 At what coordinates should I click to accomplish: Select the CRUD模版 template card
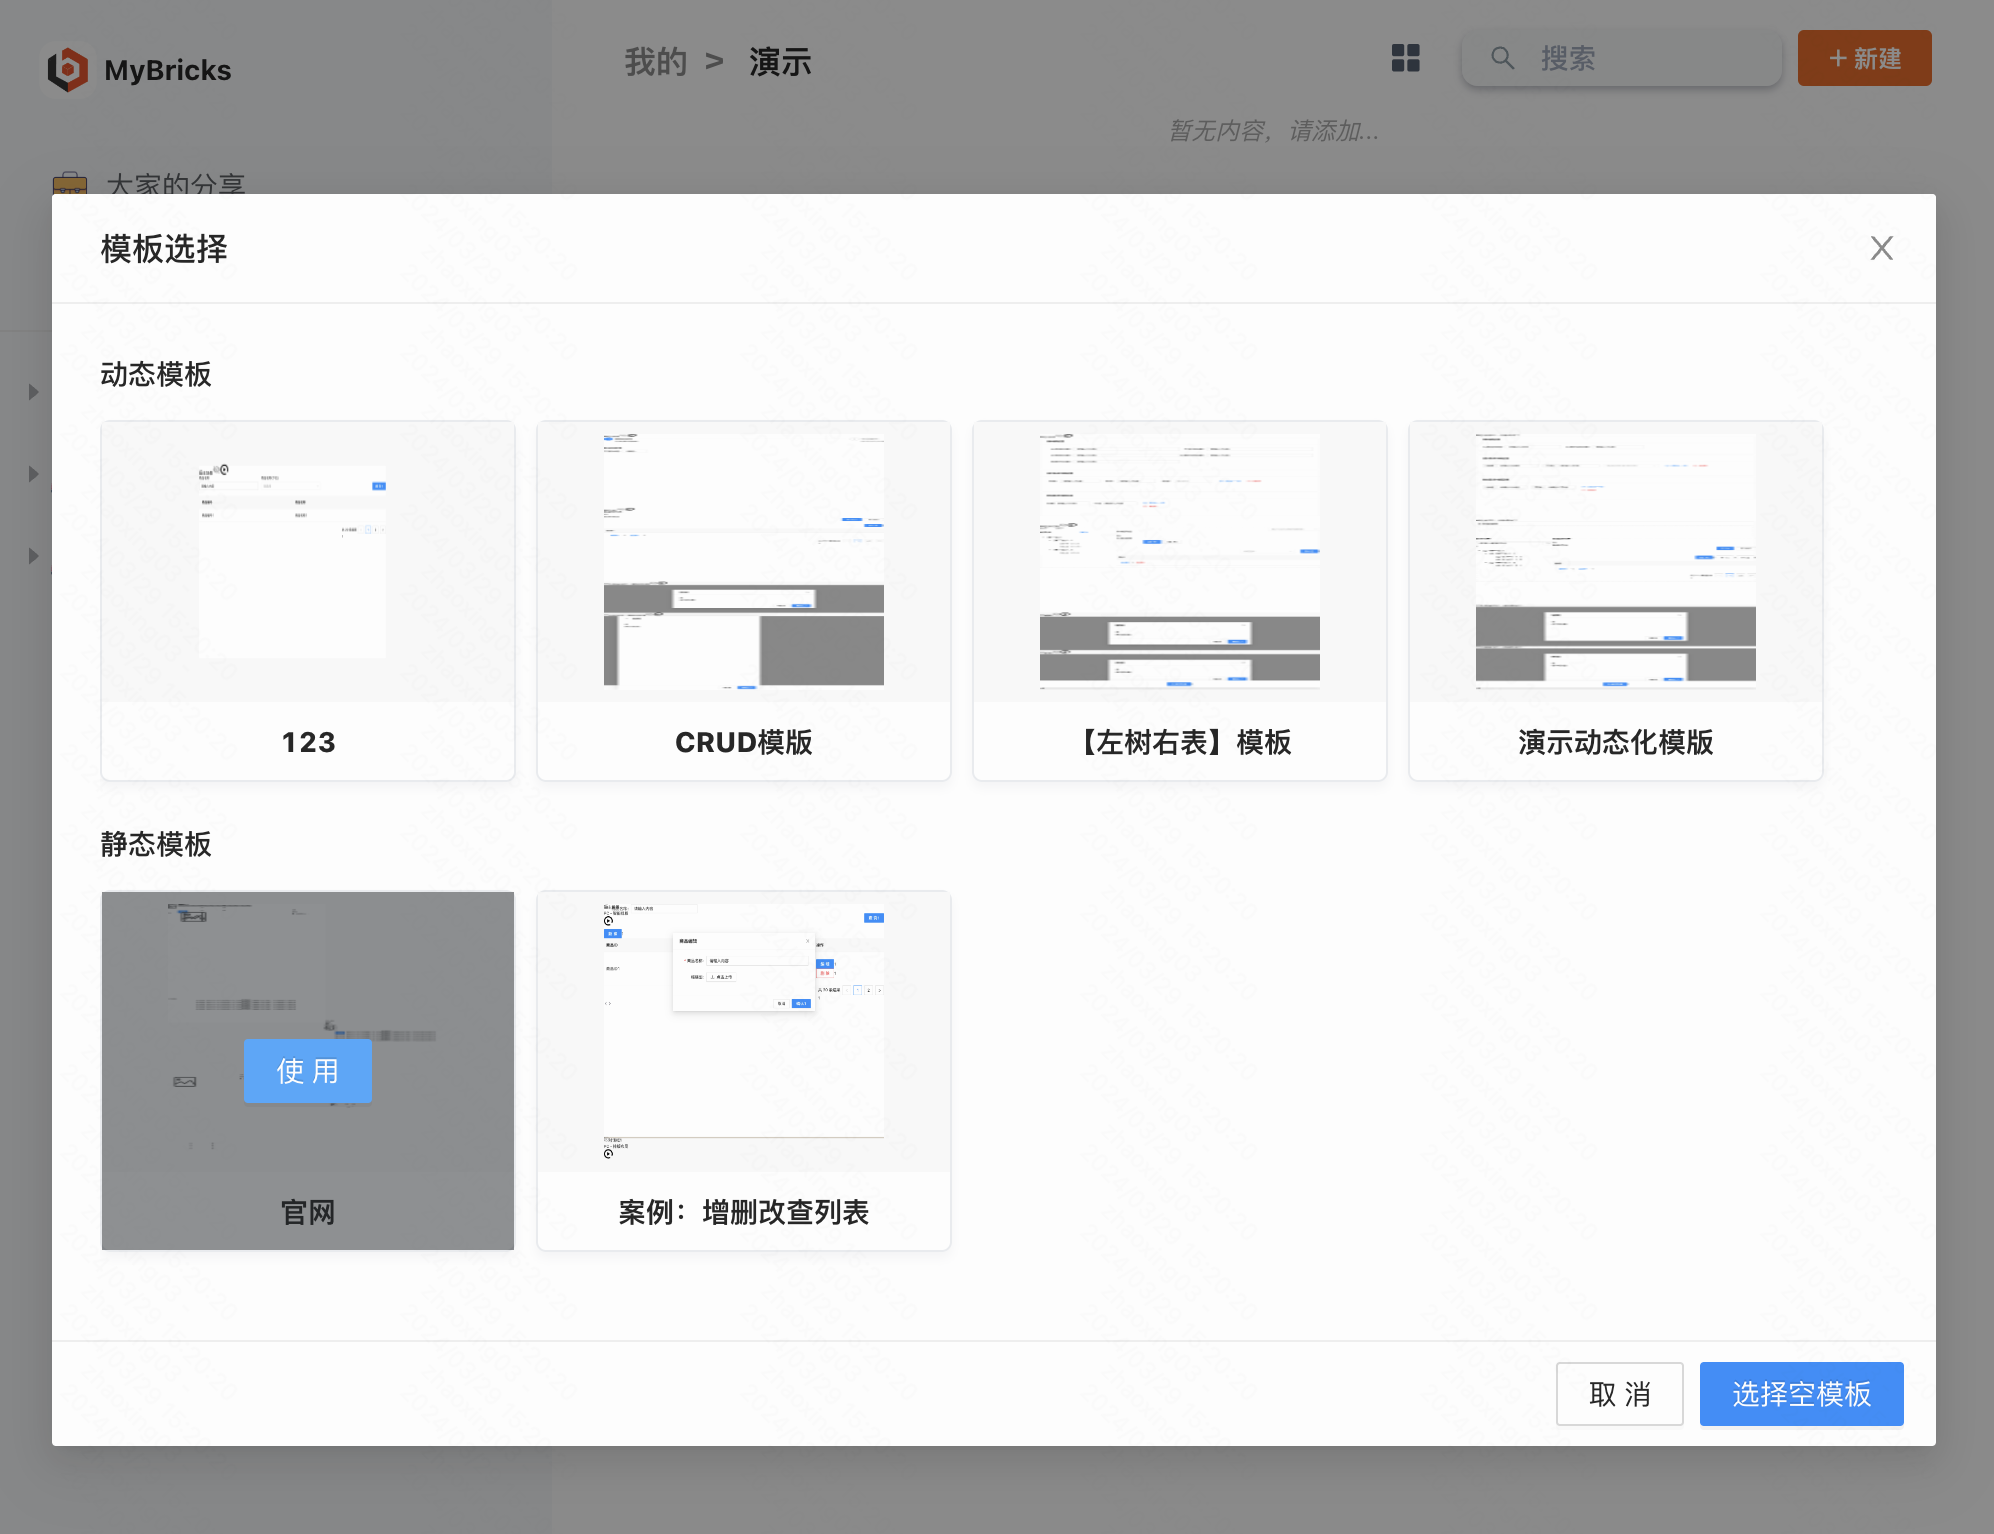point(744,600)
